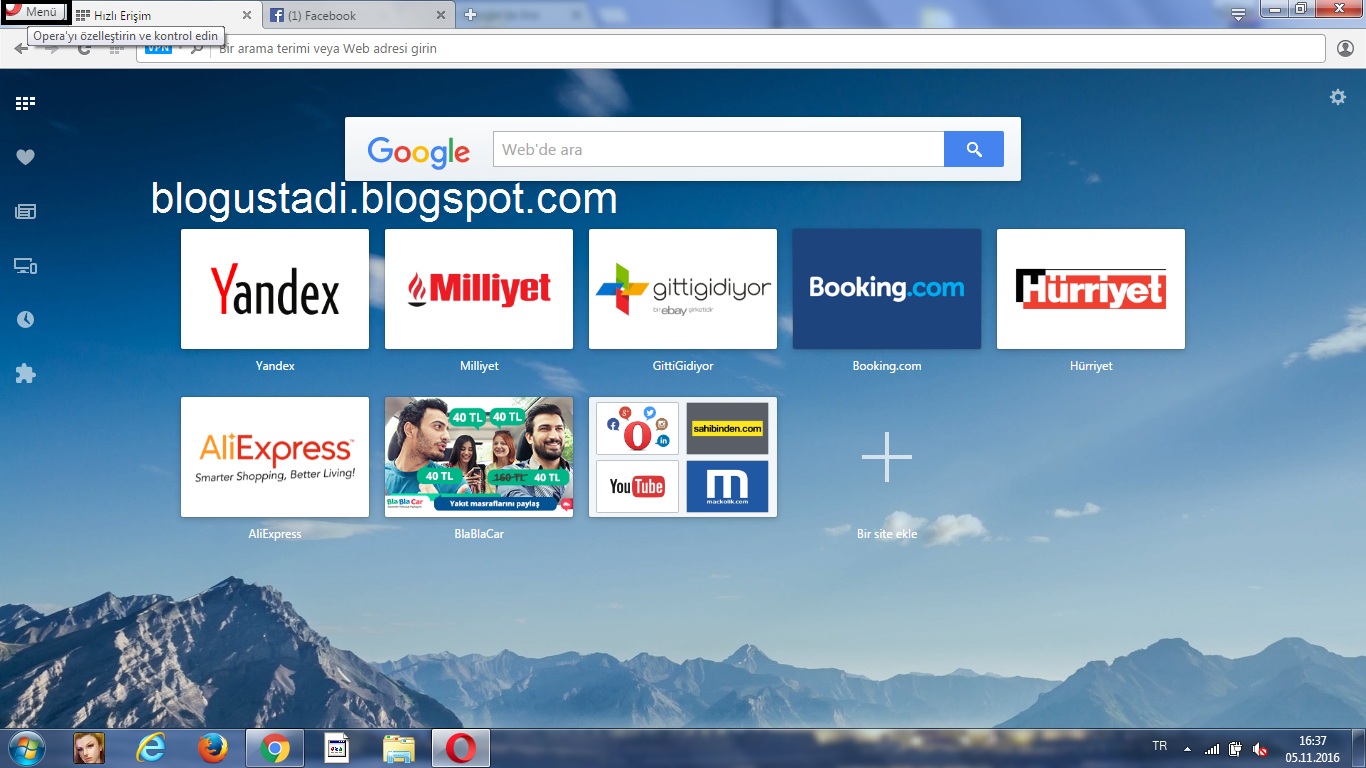Viewport: 1366px width, 768px height.
Task: Reload the page with refresh icon
Action: tap(85, 48)
